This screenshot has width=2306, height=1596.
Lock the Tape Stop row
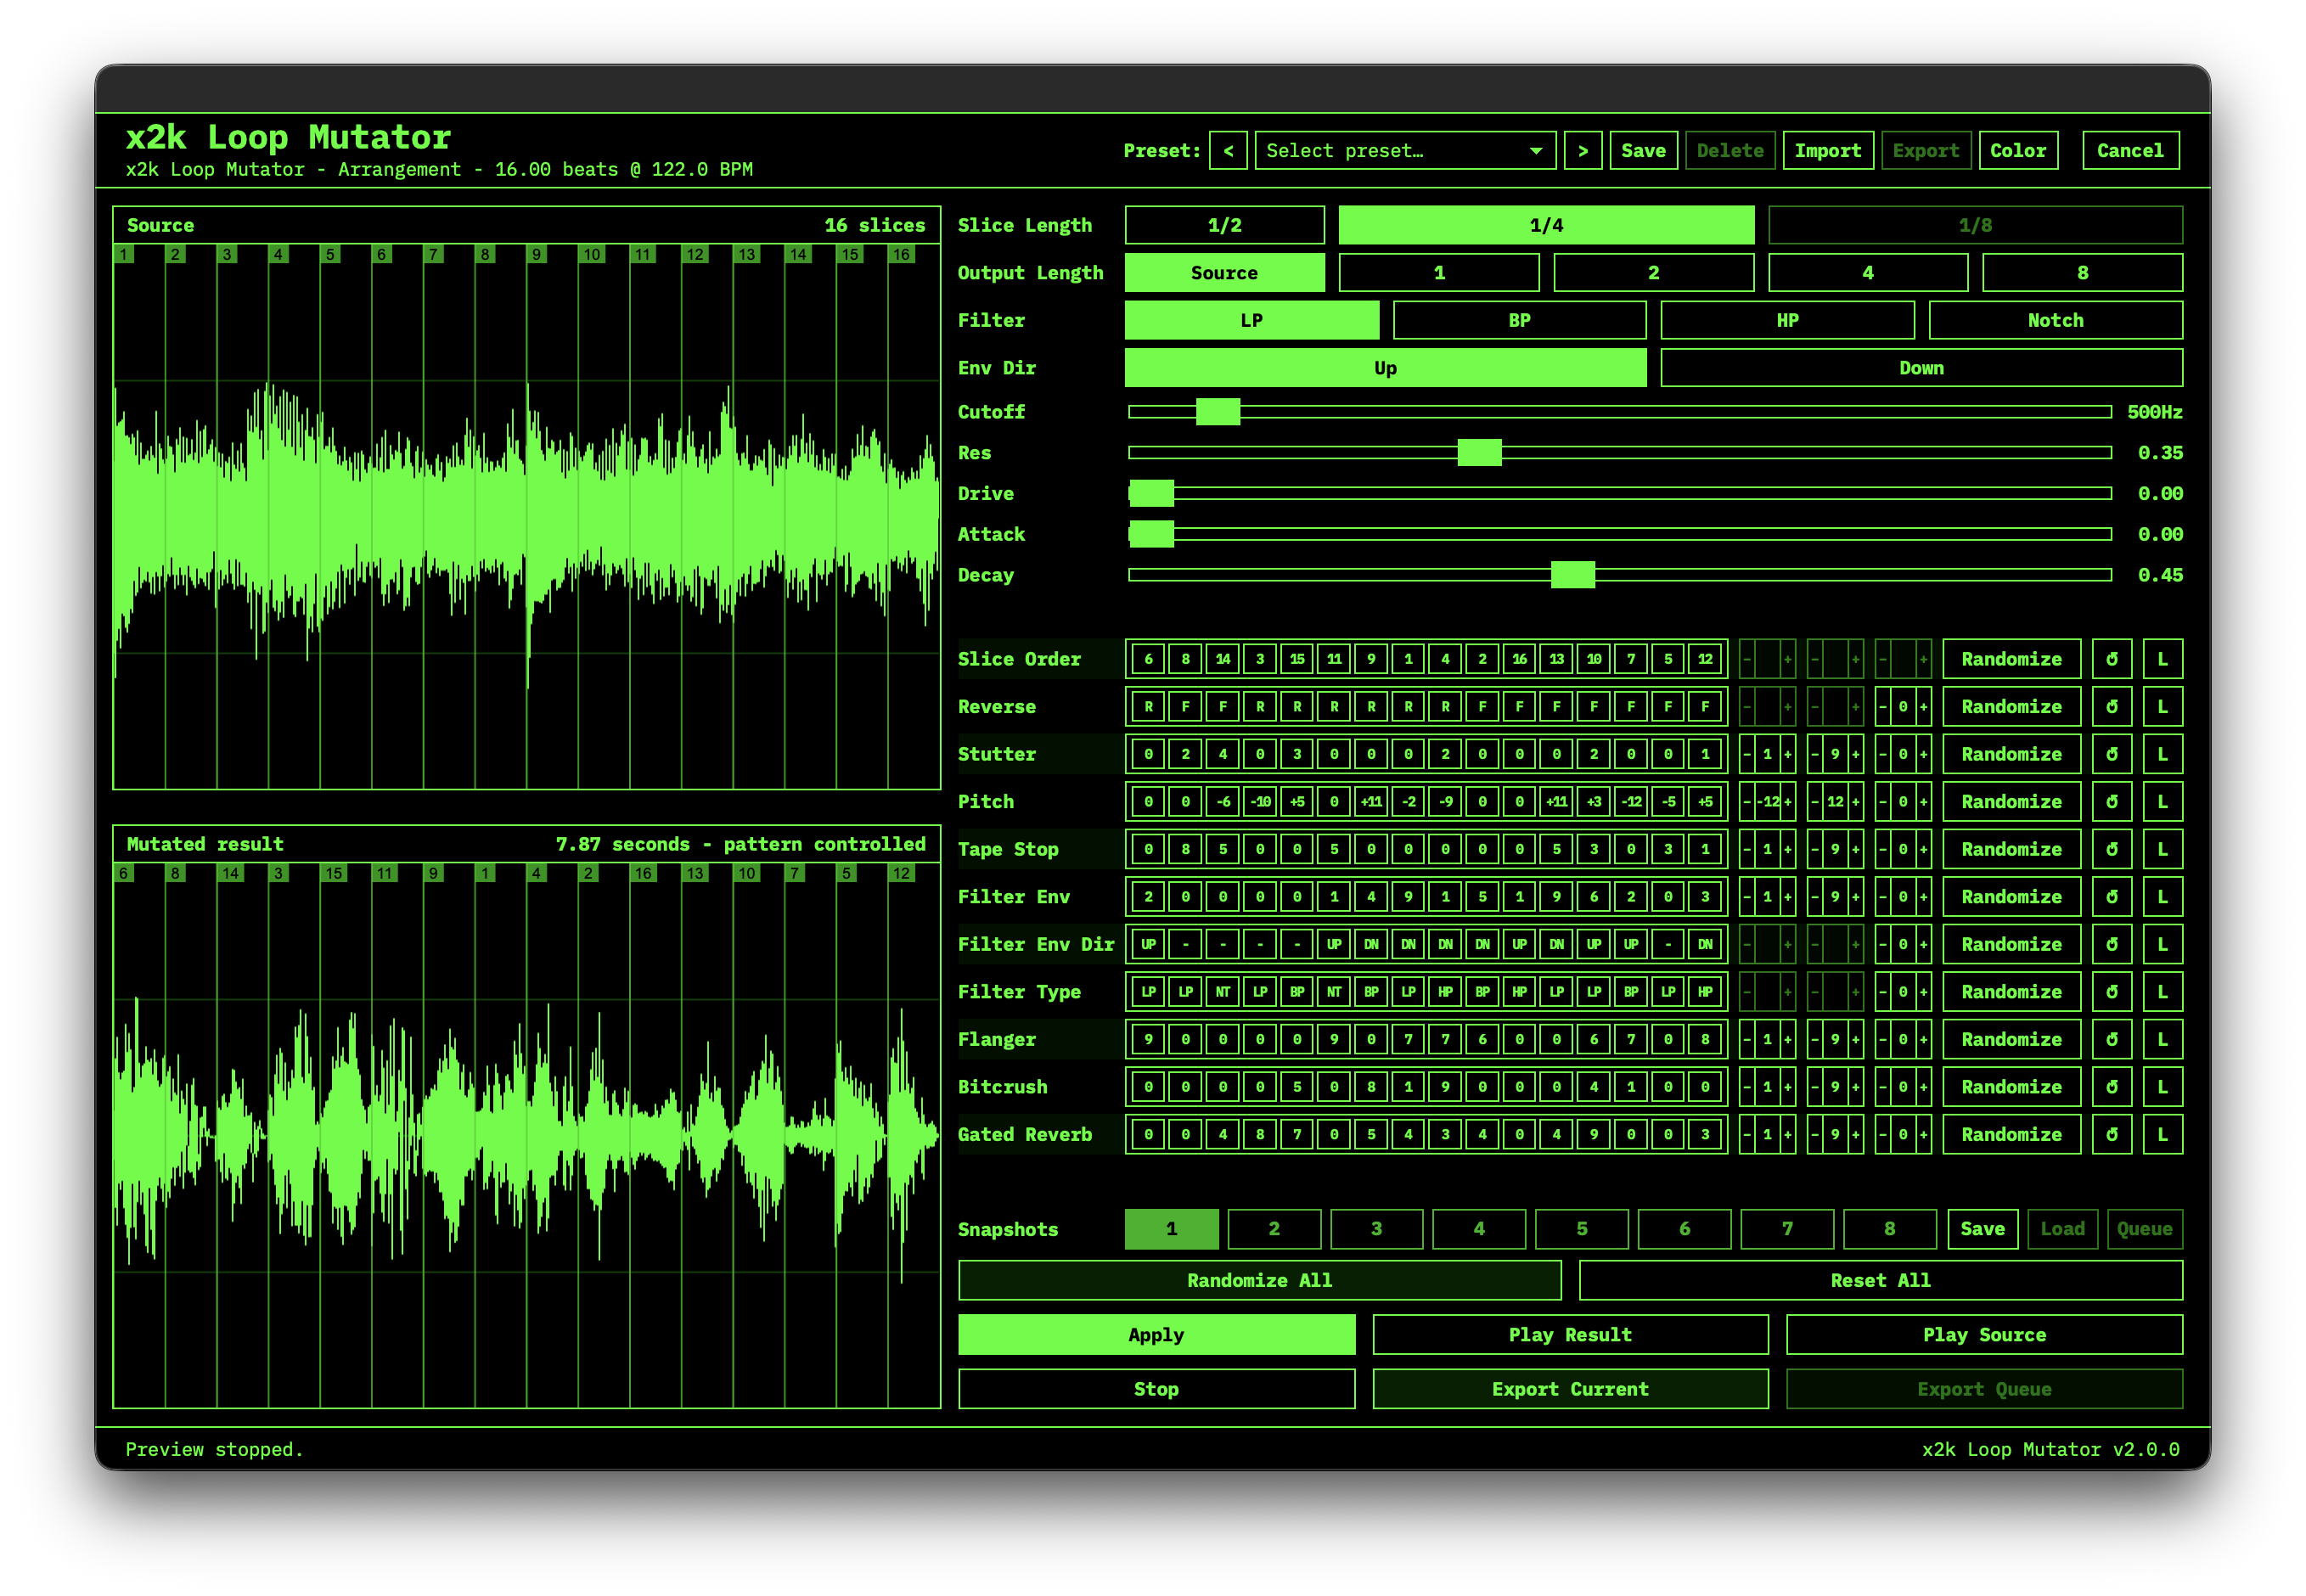[2162, 849]
